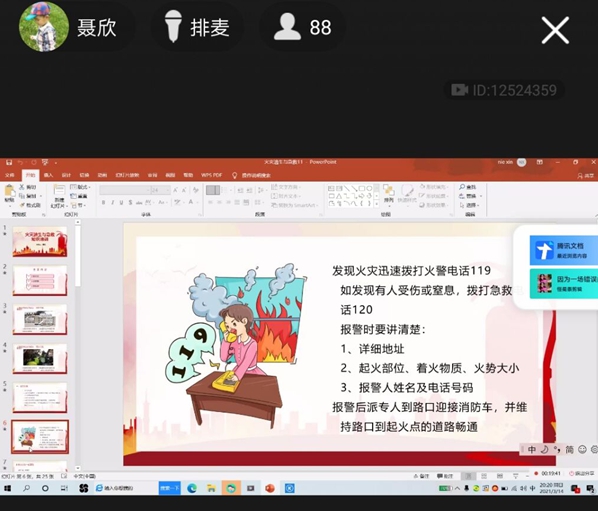Open host 聂欣's avatar profile
598x511 pixels.
[43, 27]
